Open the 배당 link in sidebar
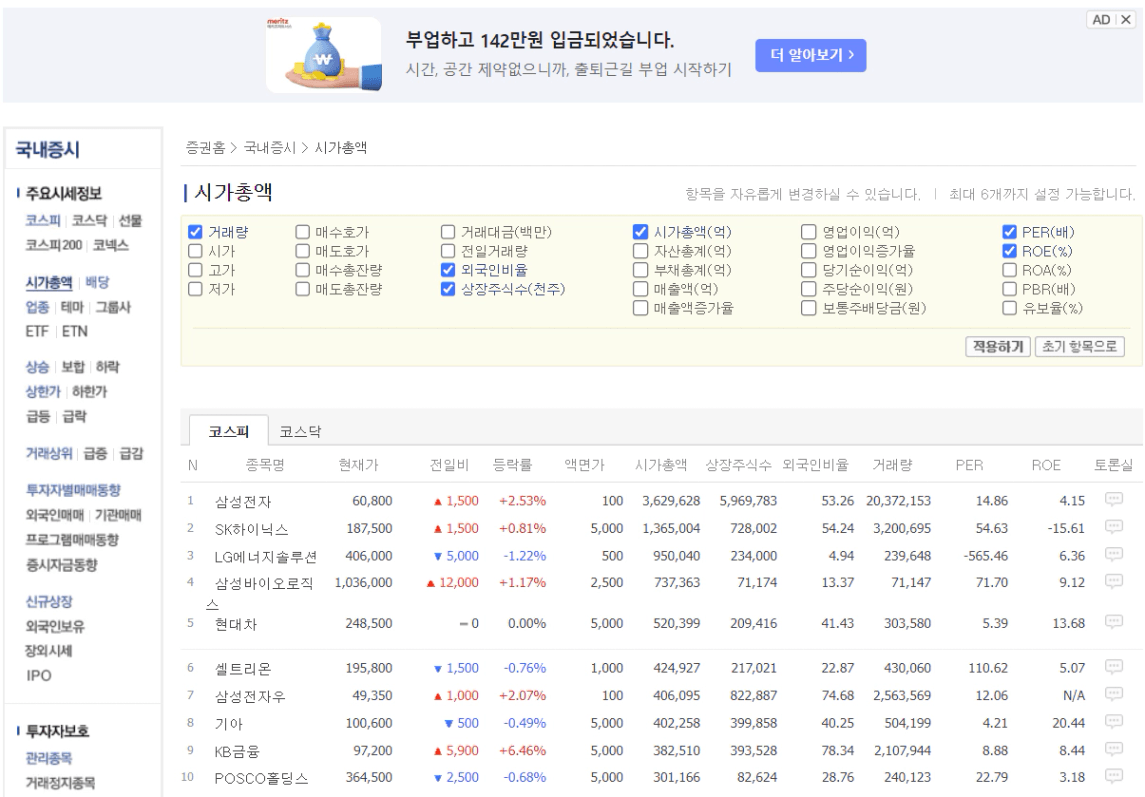The height and width of the screenshot is (797, 1145). coord(97,282)
